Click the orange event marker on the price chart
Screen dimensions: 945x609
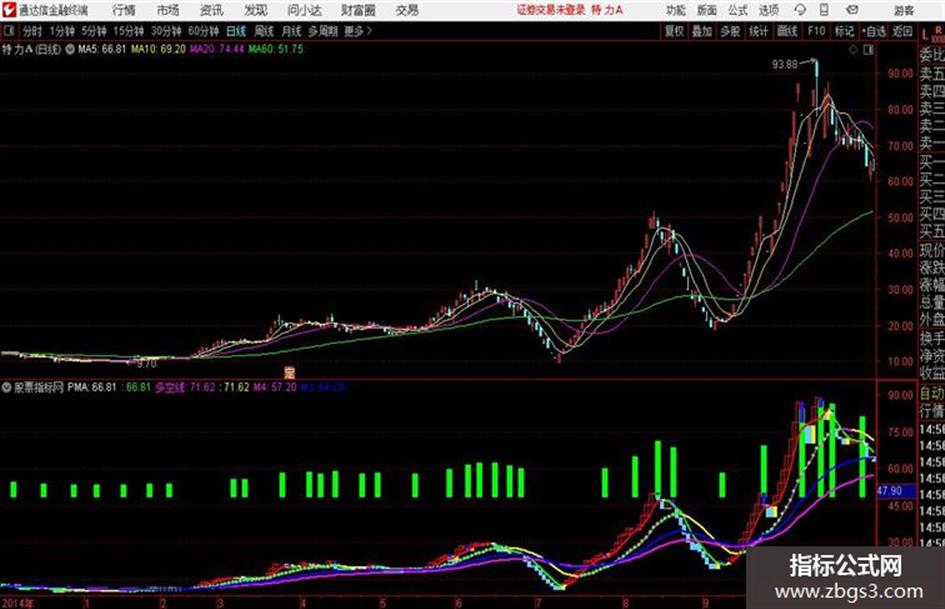pos(289,372)
